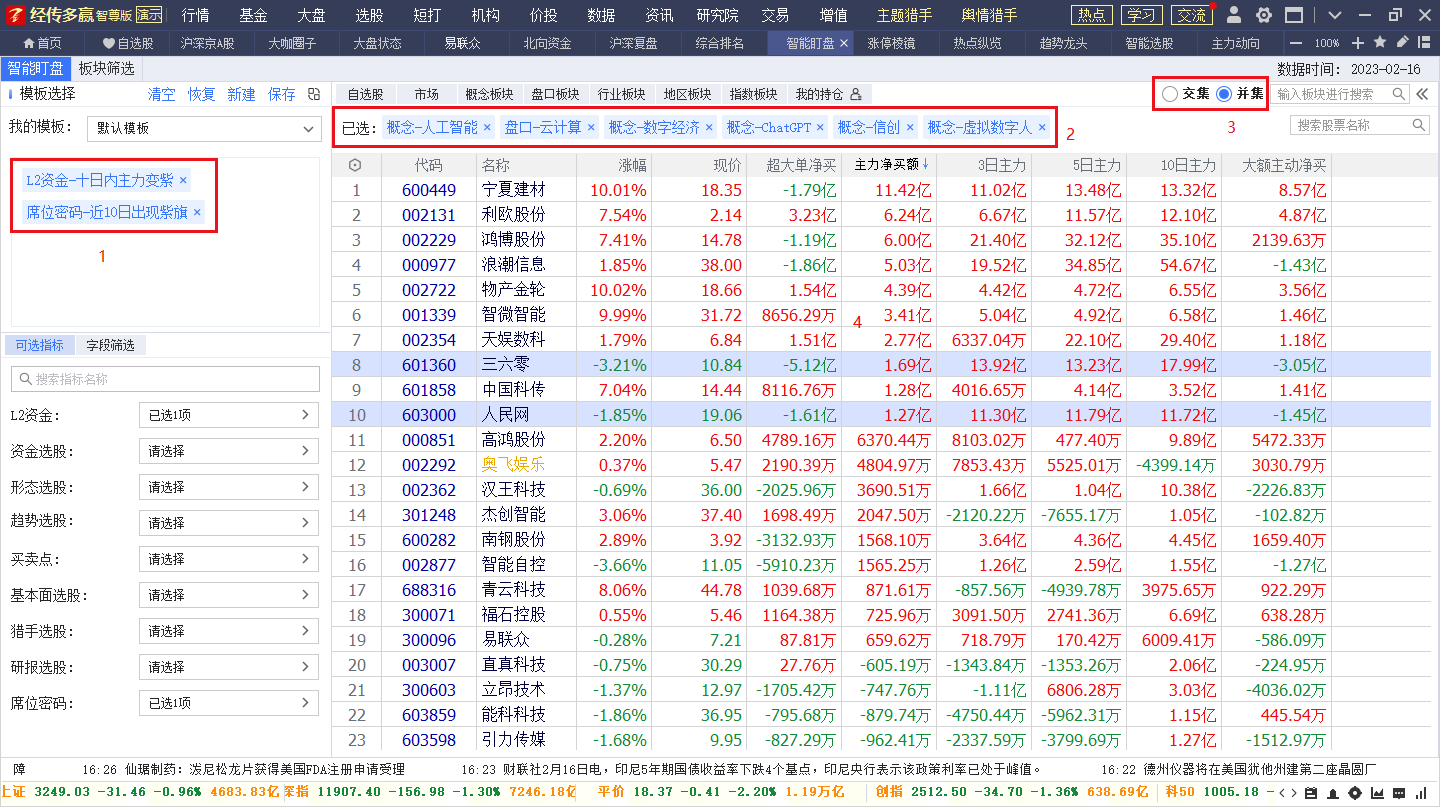Click the signal bars icon in status bar
Screen dimensions: 1440x807
(1423, 793)
